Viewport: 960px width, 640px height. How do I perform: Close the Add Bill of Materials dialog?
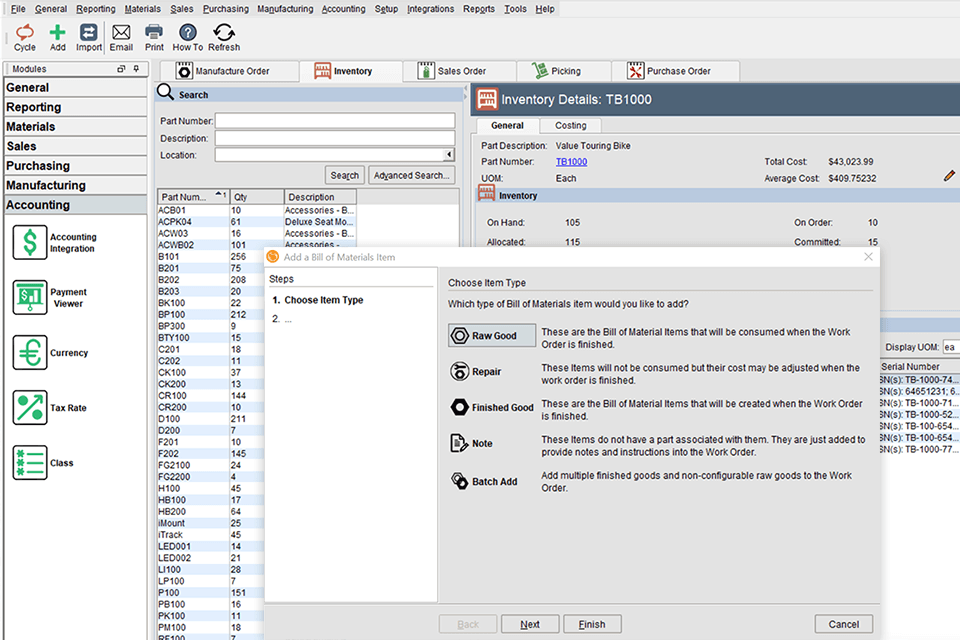[x=868, y=257]
